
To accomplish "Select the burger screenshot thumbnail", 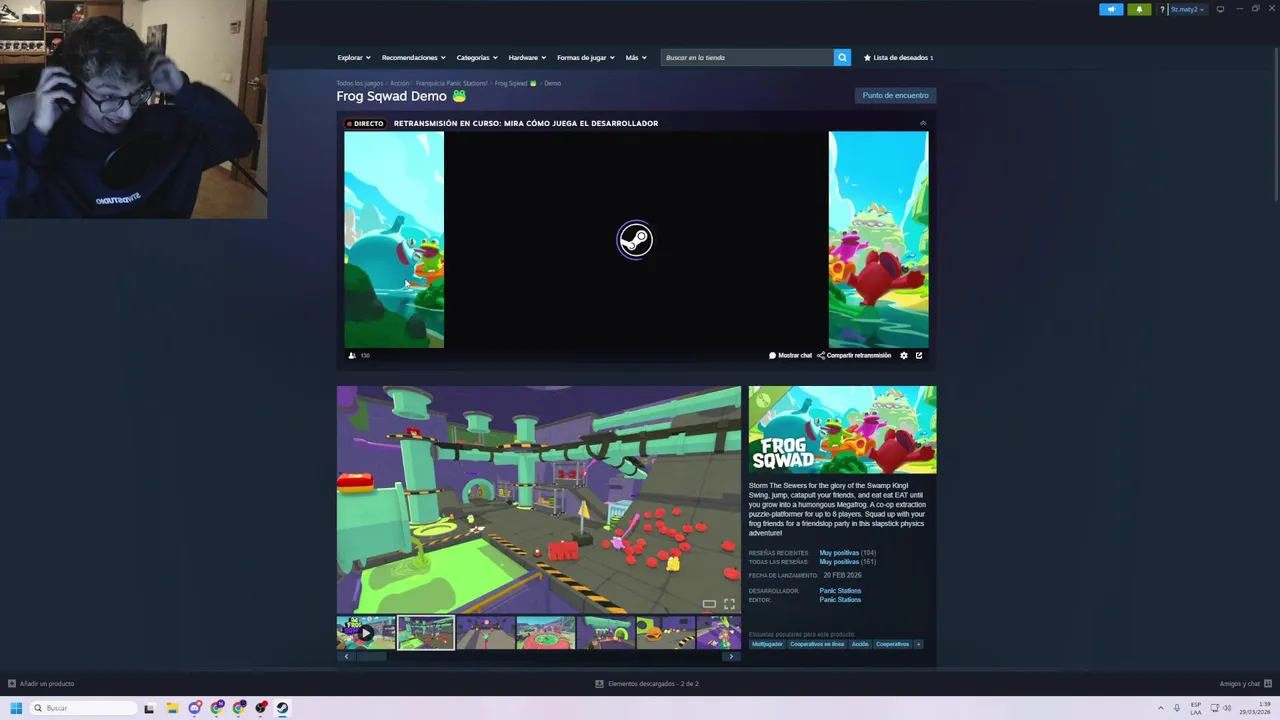I will click(x=666, y=633).
